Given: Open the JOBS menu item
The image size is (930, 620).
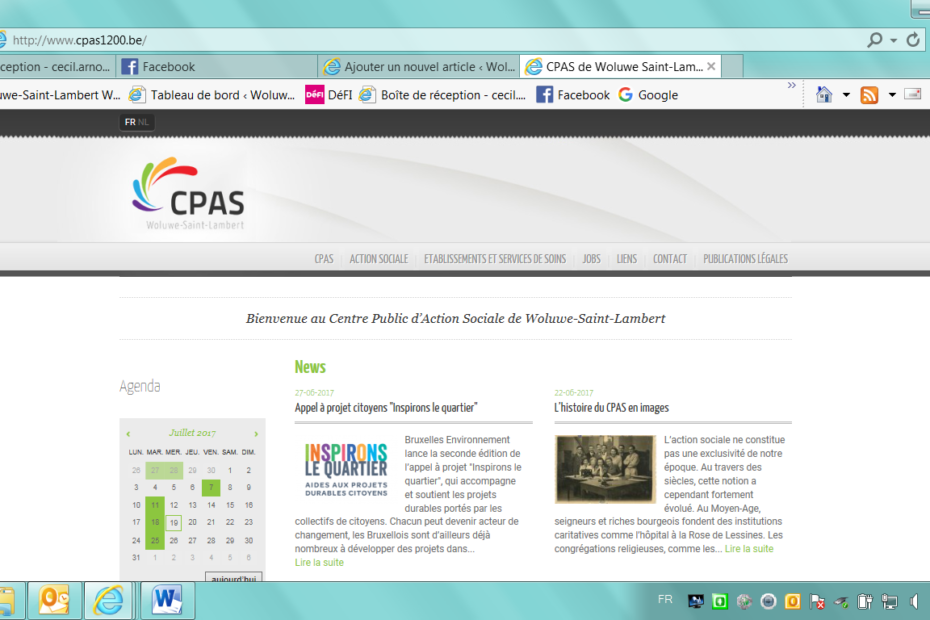Looking at the screenshot, I should [x=591, y=259].
